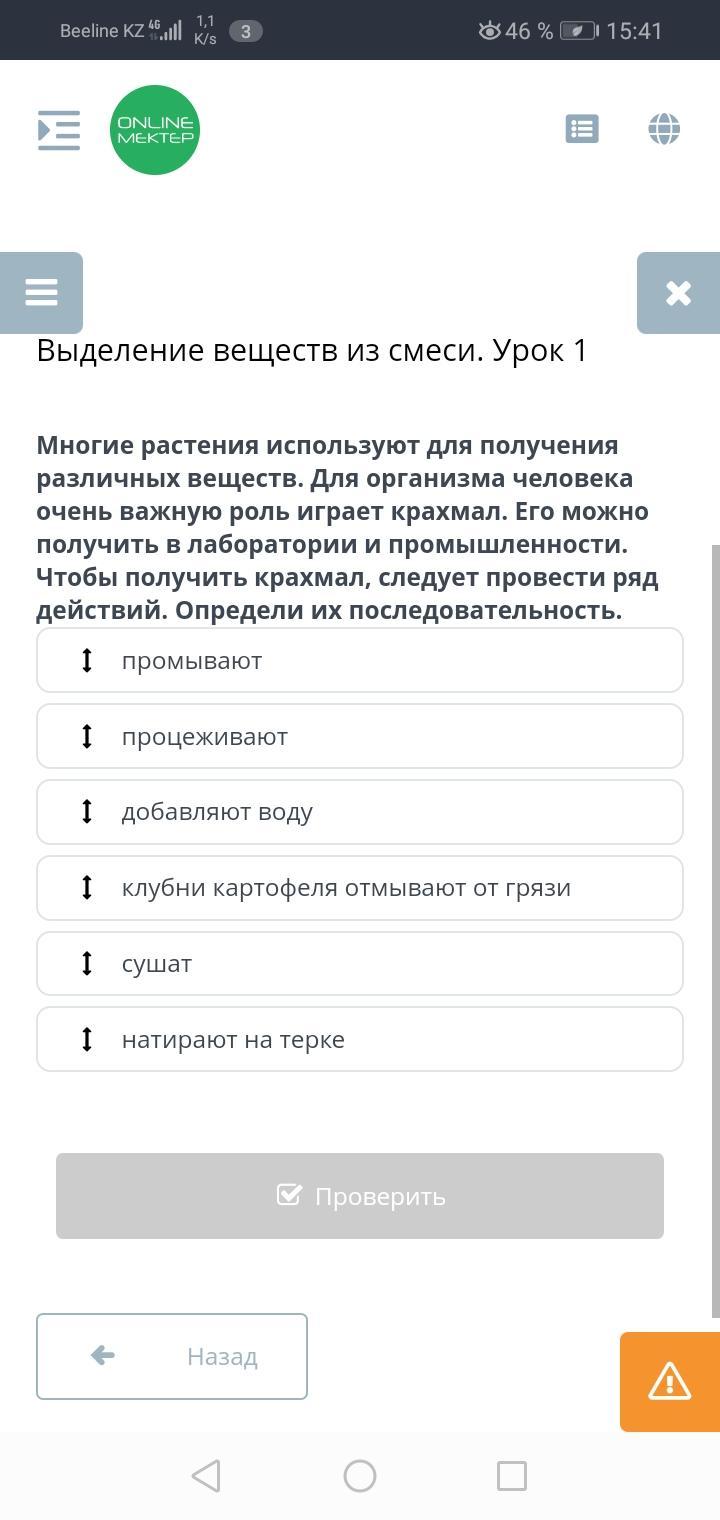720x1520 pixels.
Task: Open Android recent apps square button
Action: click(512, 1476)
